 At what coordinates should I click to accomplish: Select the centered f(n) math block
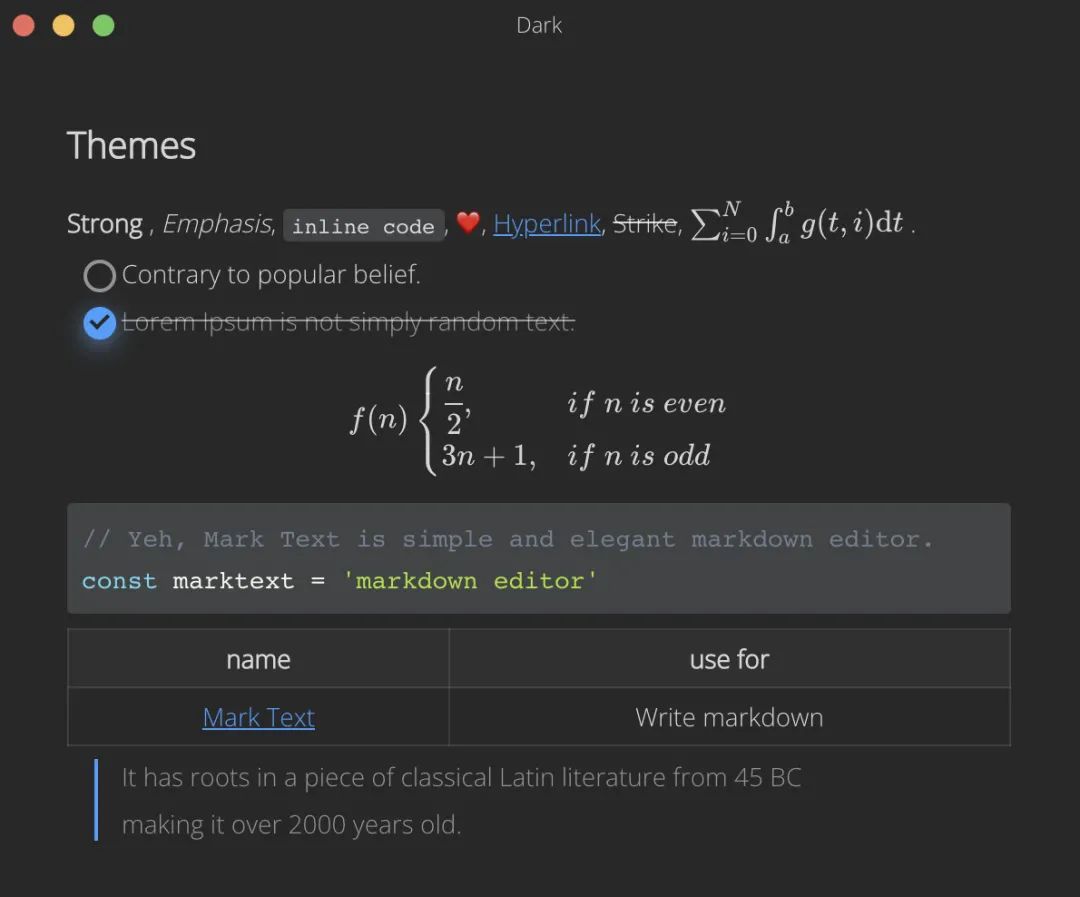tap(540, 420)
